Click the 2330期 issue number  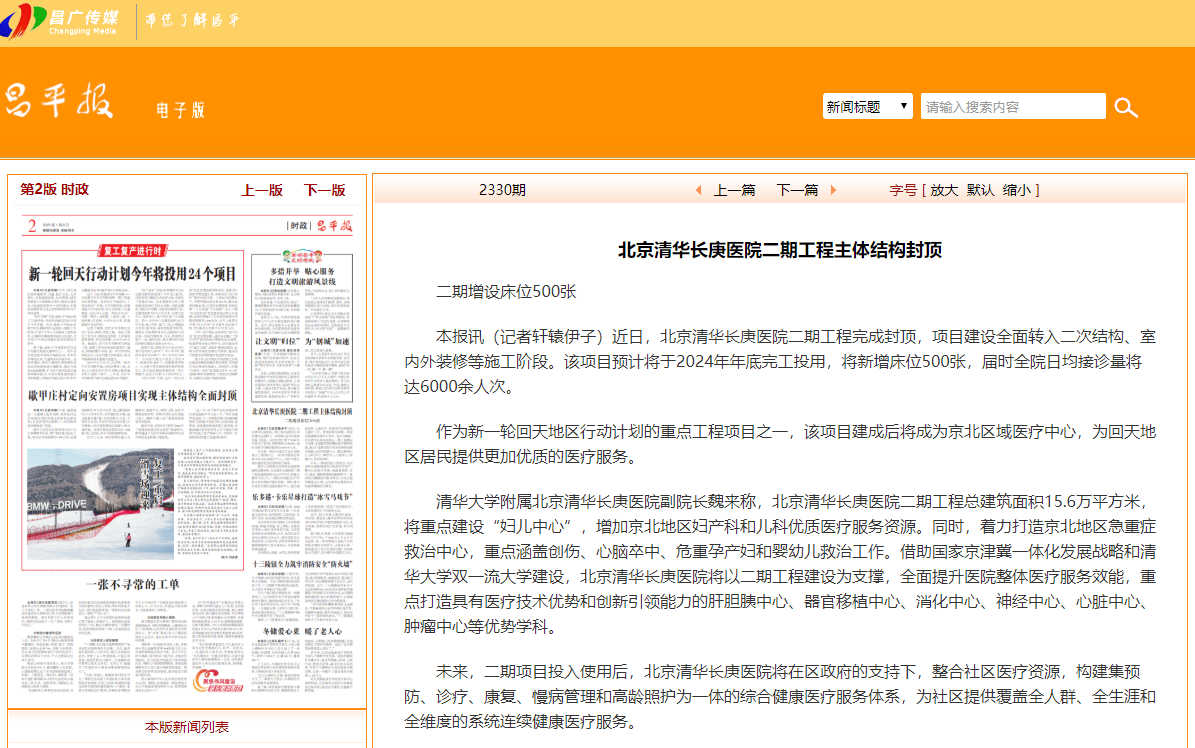[x=502, y=190]
